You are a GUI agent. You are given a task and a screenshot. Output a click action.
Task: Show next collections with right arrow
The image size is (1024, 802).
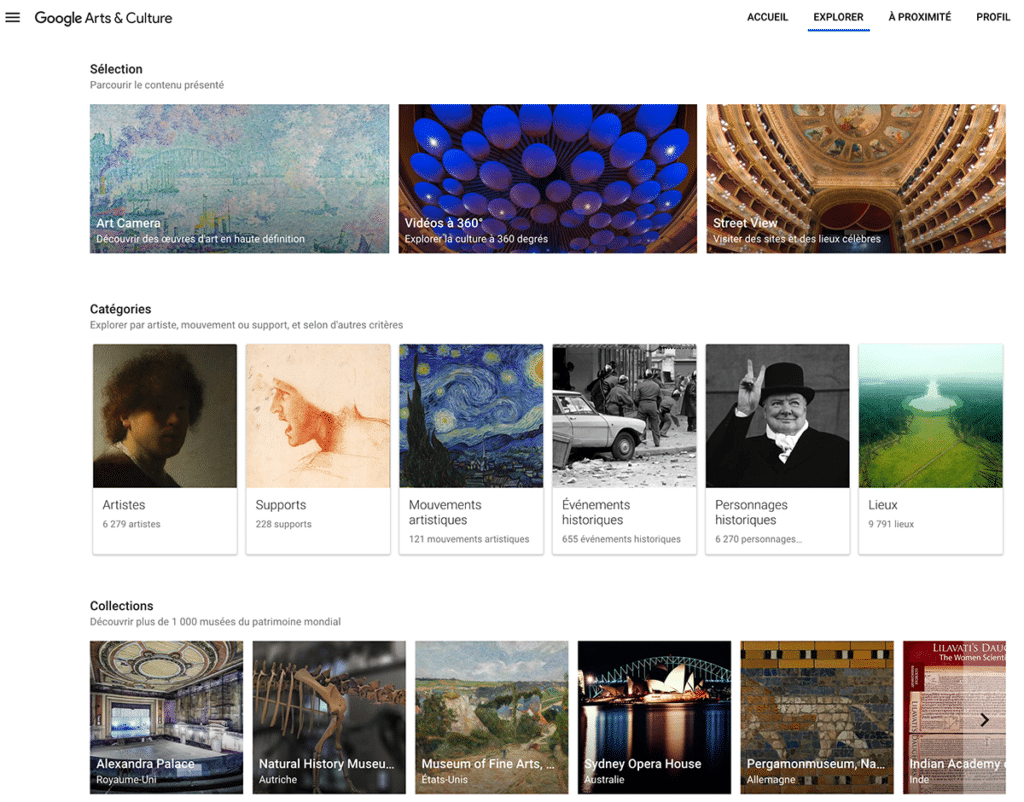[984, 720]
